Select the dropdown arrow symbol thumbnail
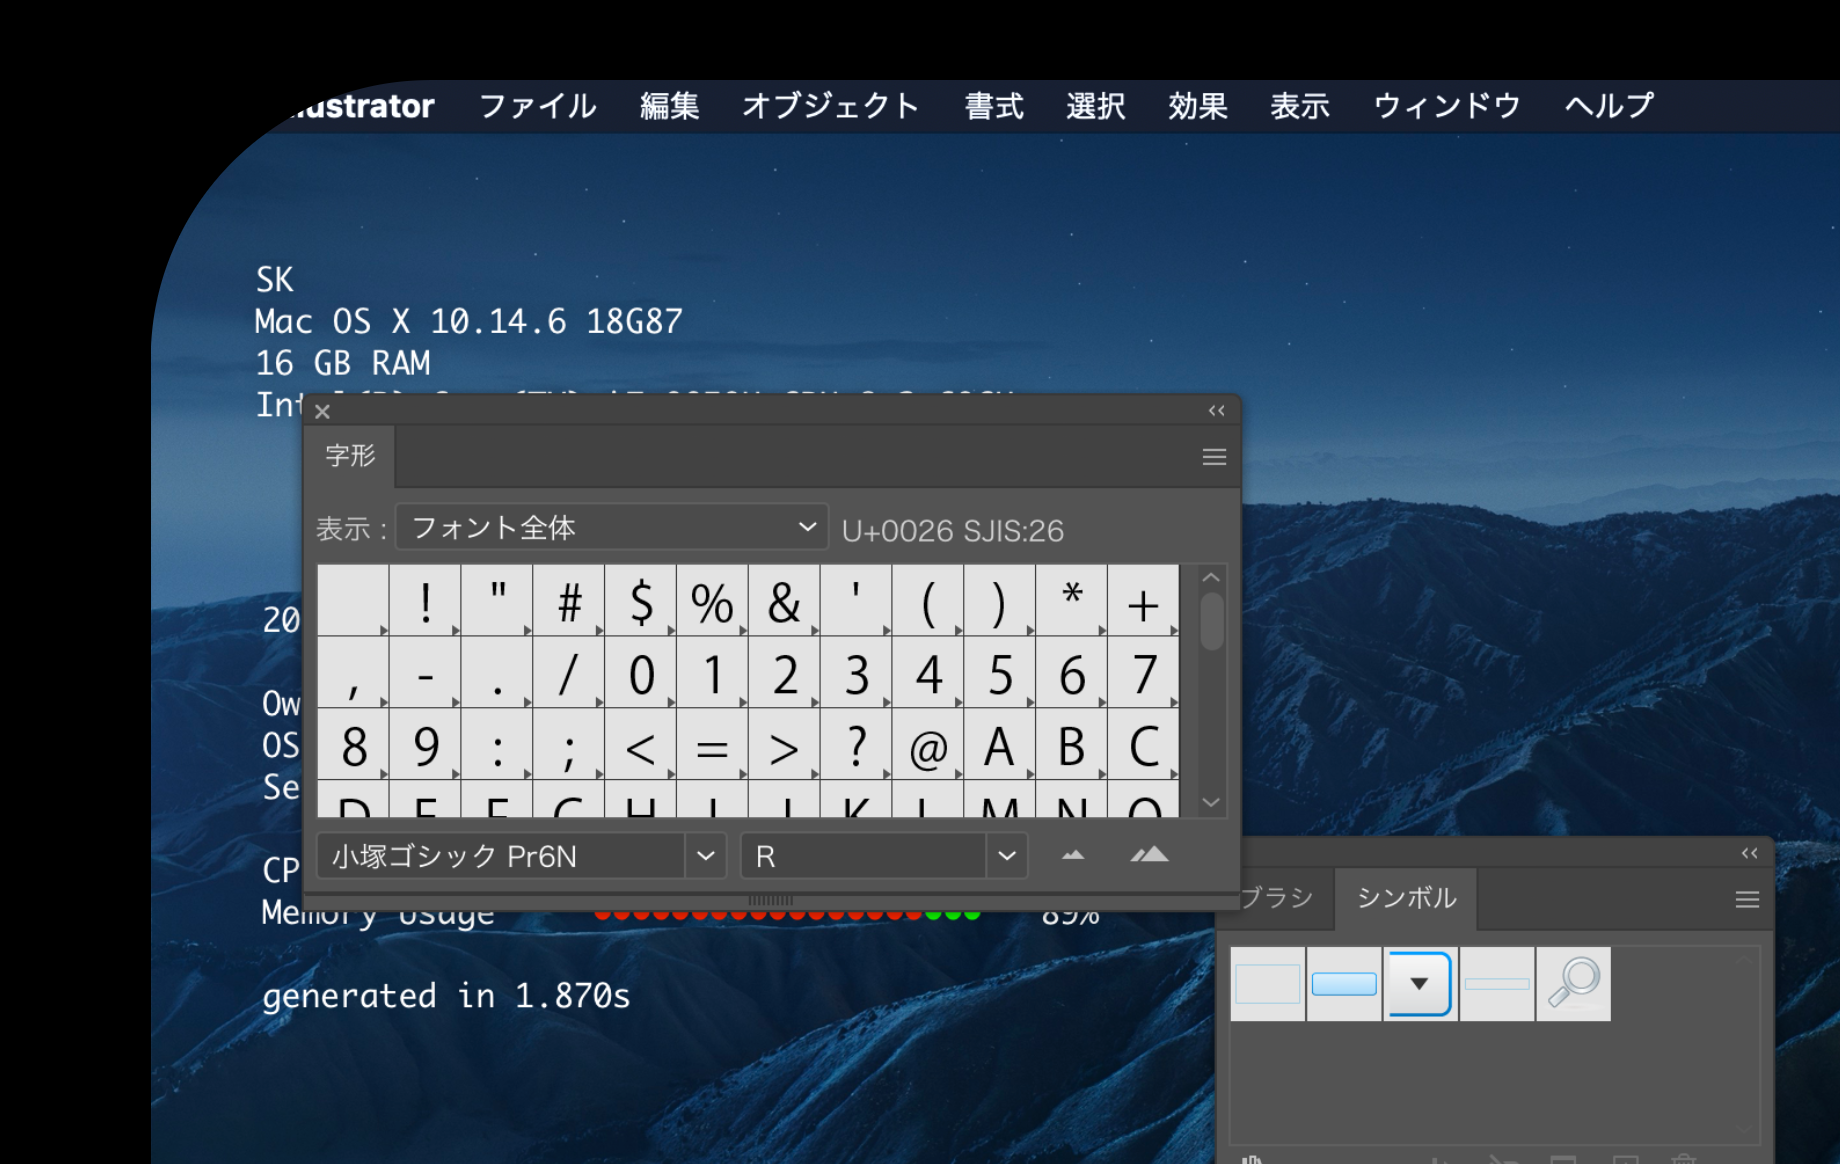 pyautogui.click(x=1419, y=984)
